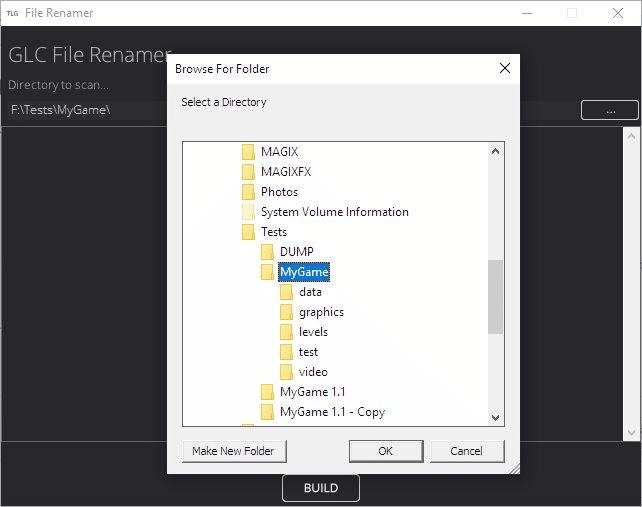Select the test subfolder name
Screen dimensions: 642x507
pos(308,352)
